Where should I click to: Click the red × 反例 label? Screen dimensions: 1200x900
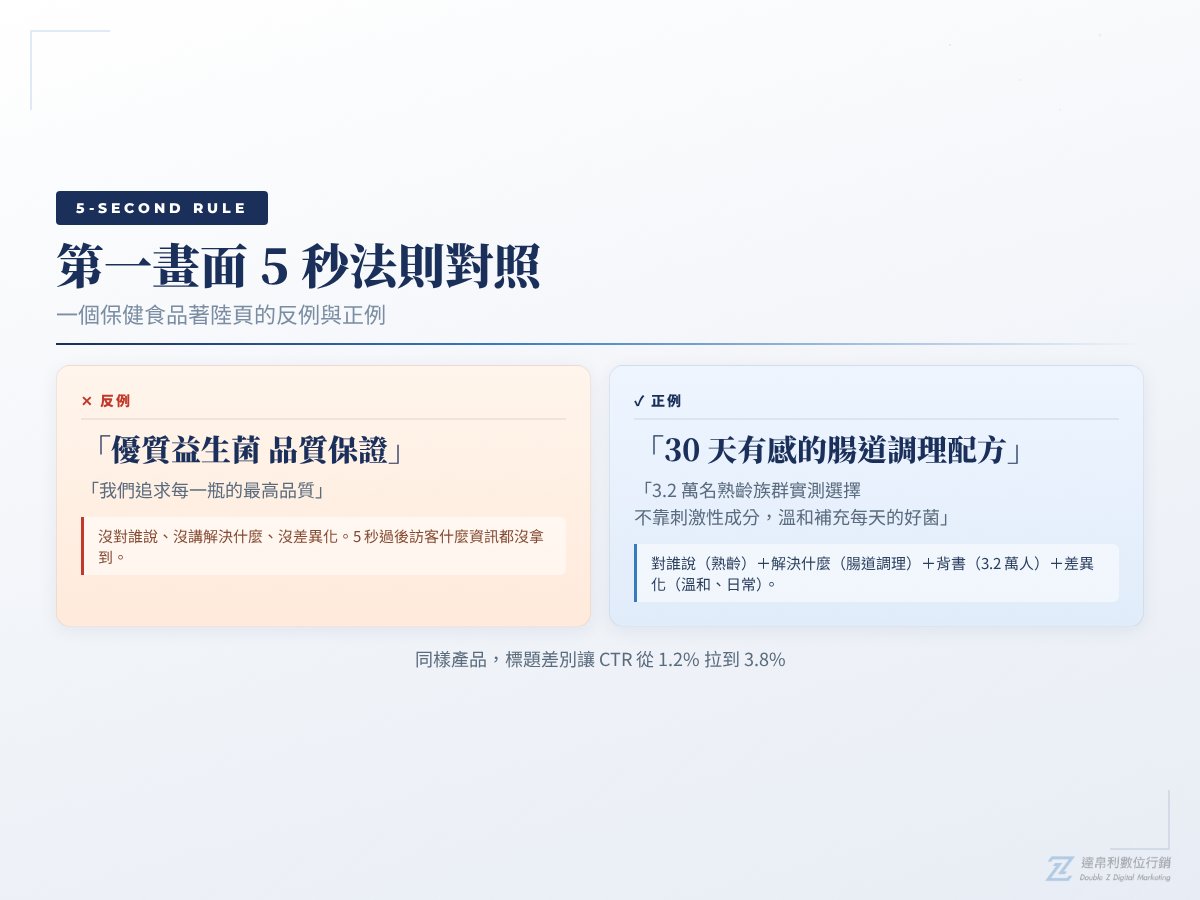click(106, 401)
